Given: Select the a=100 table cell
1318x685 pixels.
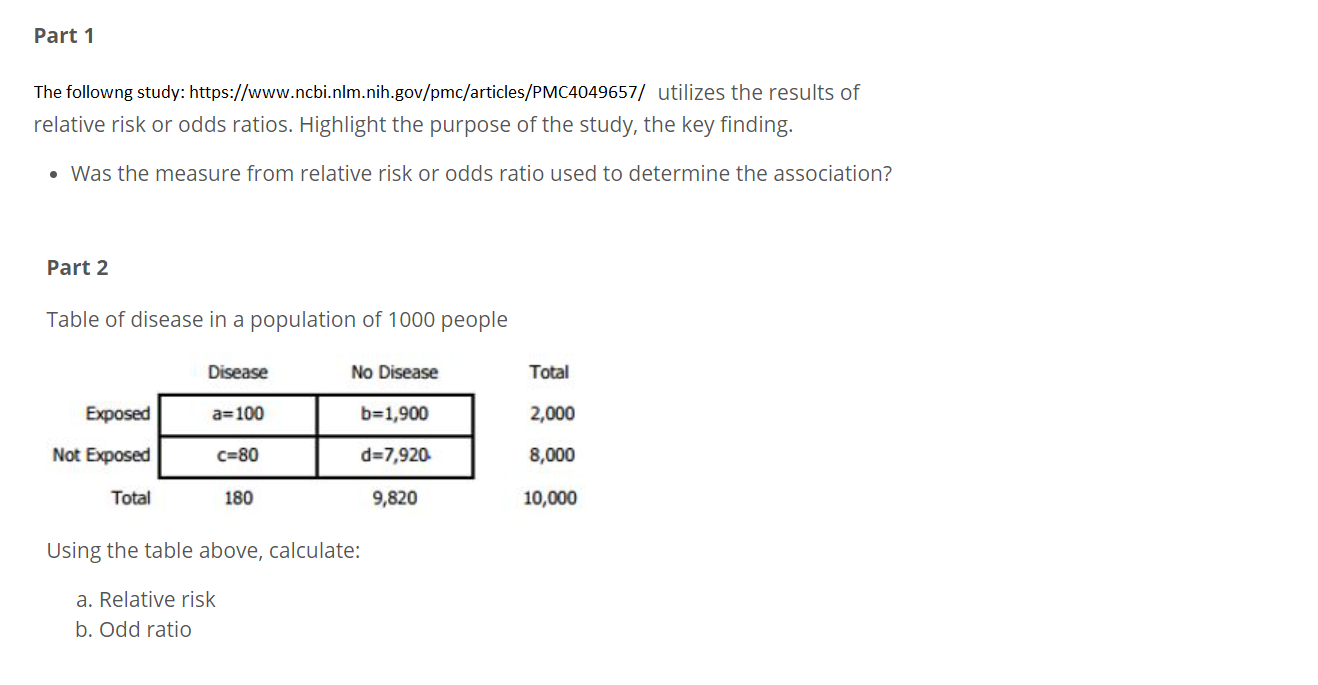Looking at the screenshot, I should coord(238,414).
